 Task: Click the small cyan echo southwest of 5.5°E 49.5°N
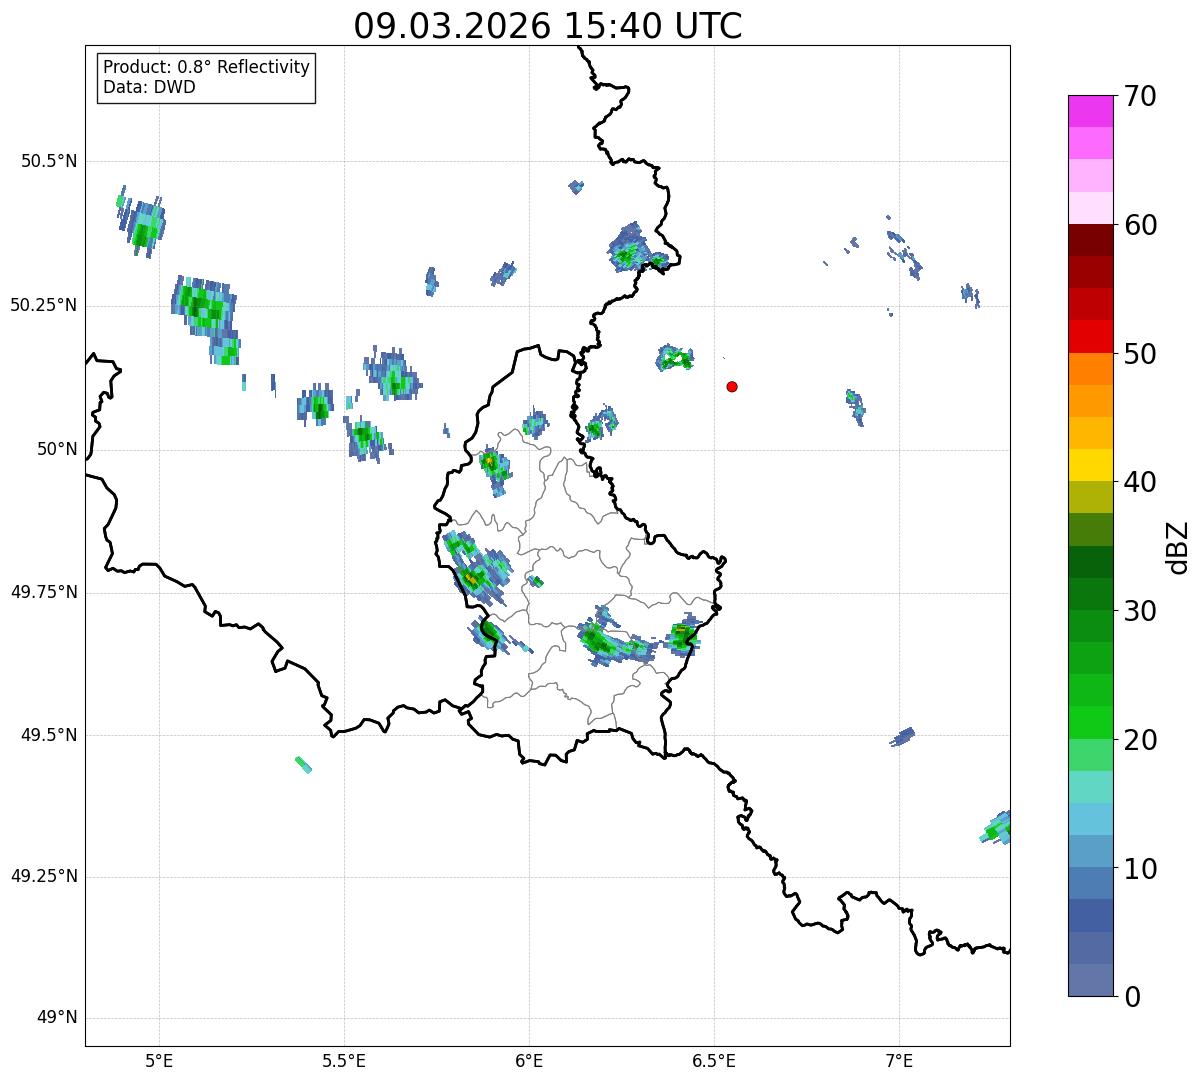303,765
